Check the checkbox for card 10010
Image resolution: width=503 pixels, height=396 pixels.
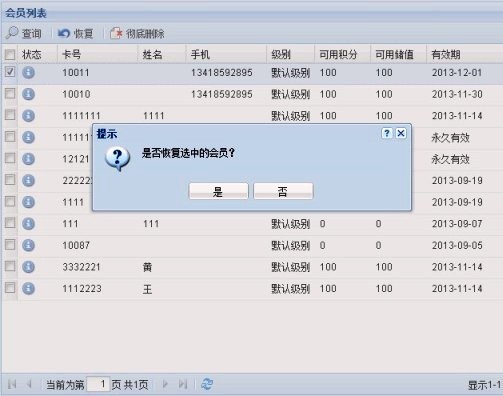coord(10,94)
